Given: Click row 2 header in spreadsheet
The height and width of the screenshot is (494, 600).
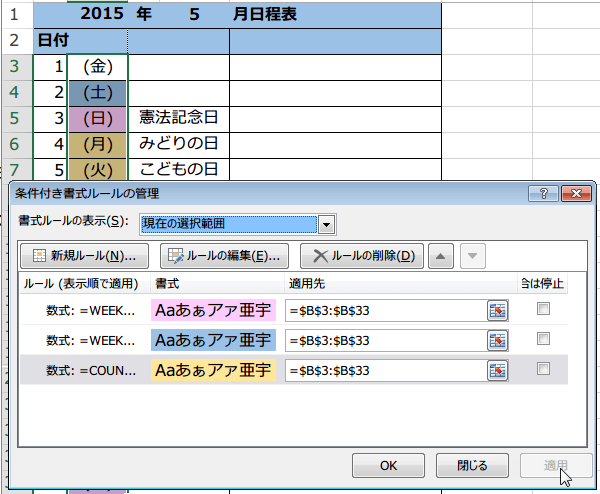Looking at the screenshot, I should pyautogui.click(x=15, y=41).
